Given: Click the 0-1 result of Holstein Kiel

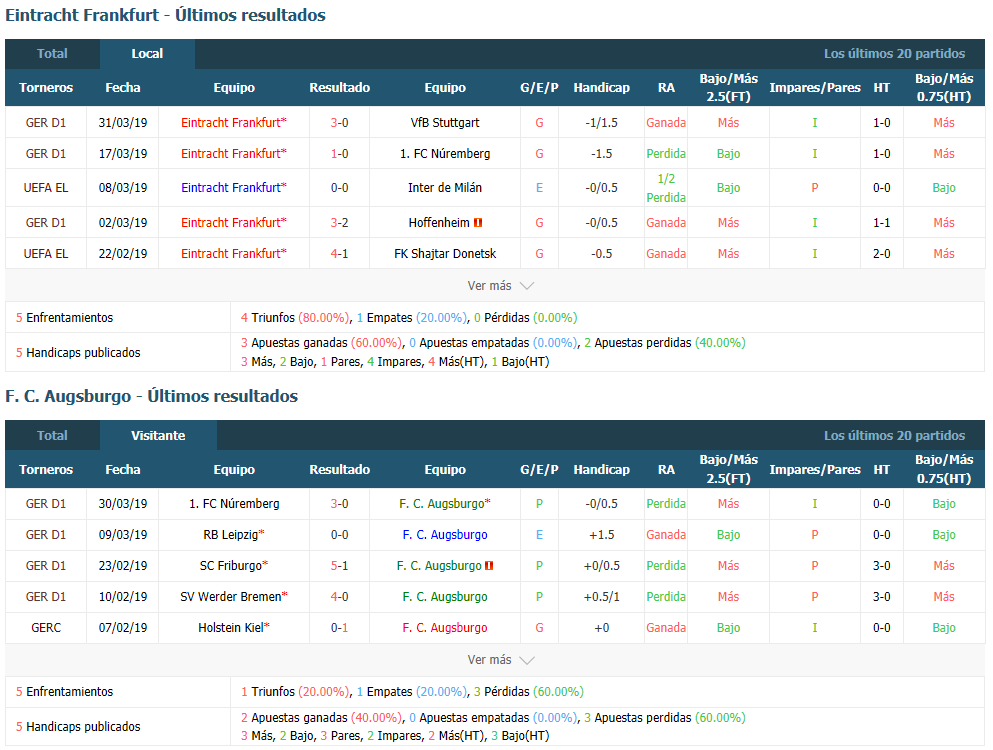Looking at the screenshot, I should click(x=339, y=628).
